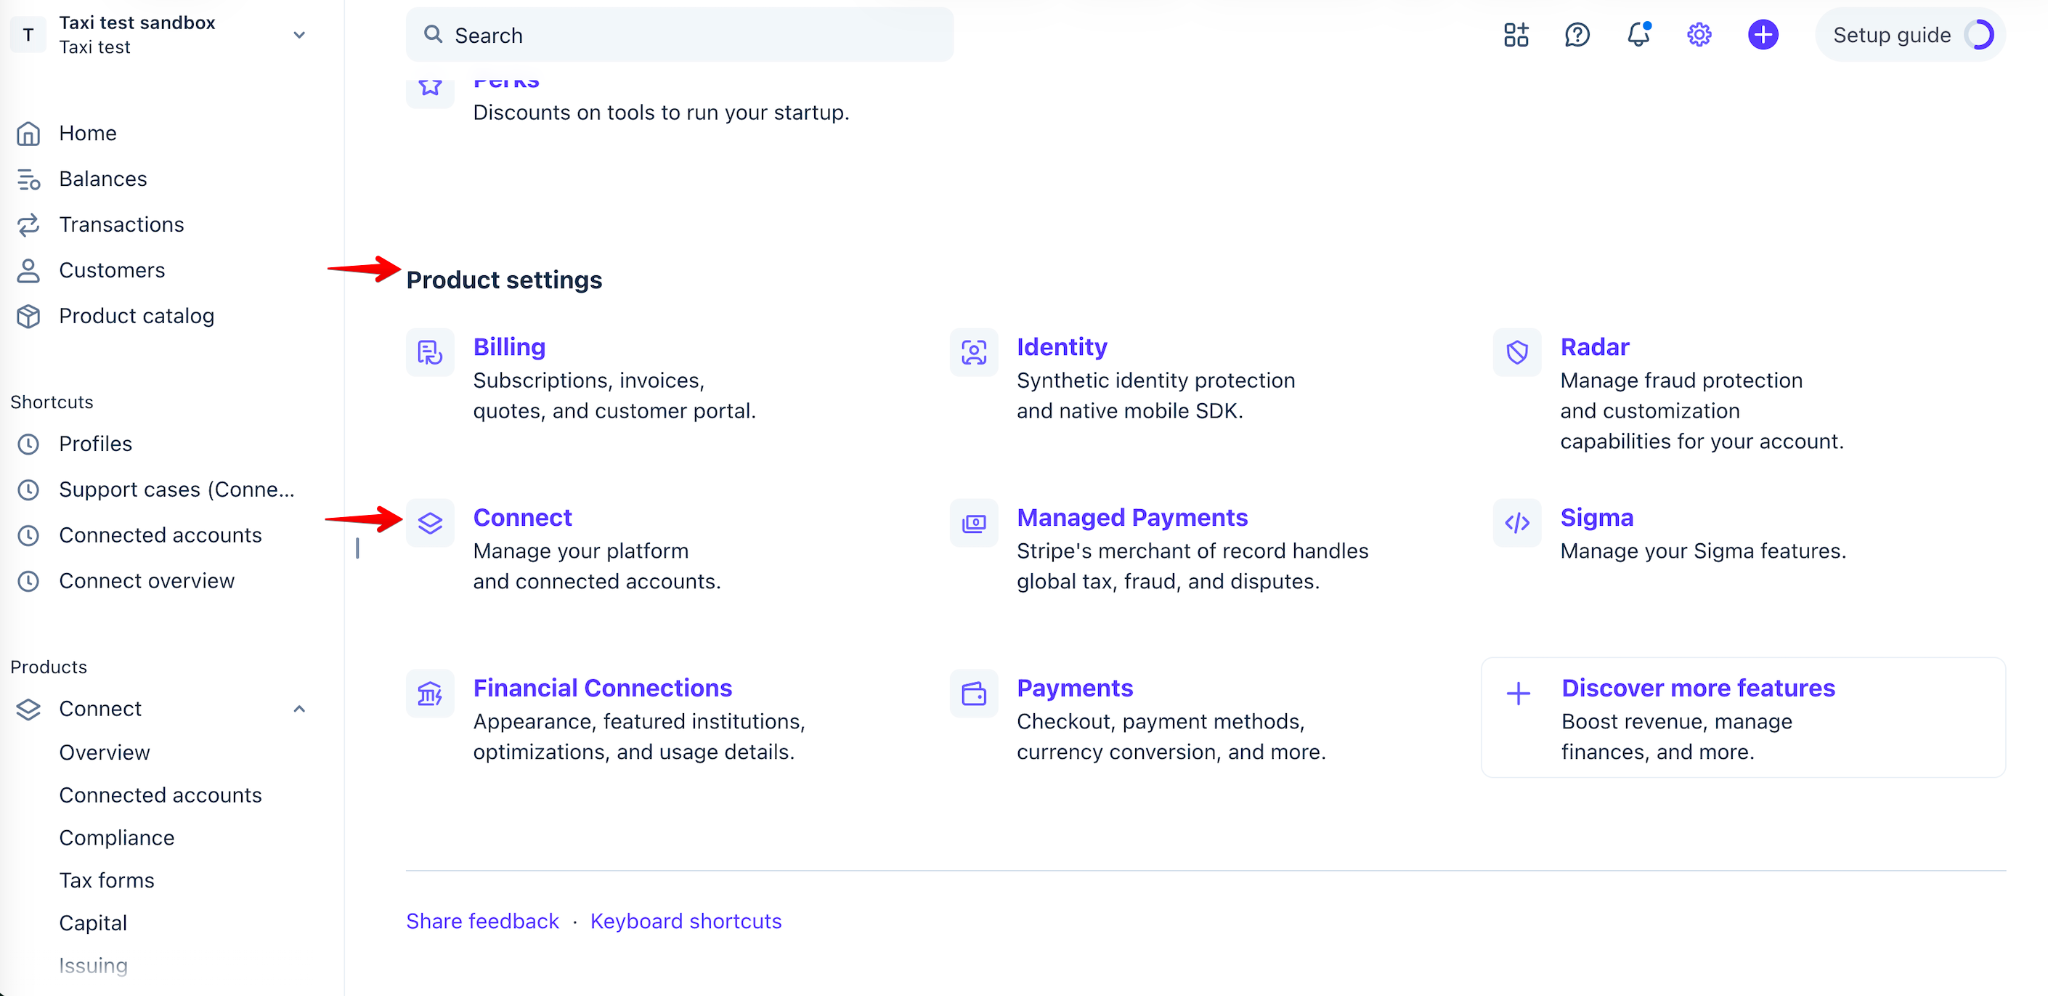Click the blue plus create button
Screen dimensions: 2048x996
pos(1763,35)
